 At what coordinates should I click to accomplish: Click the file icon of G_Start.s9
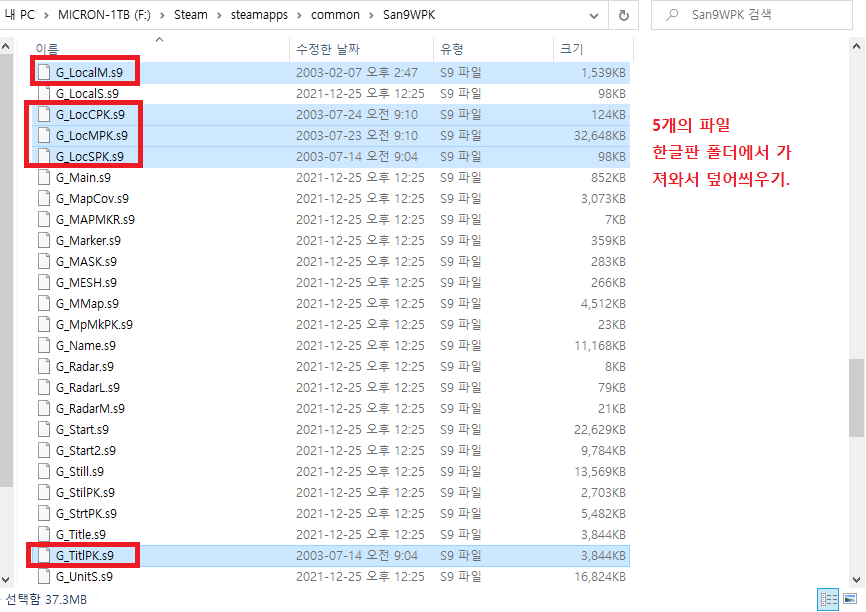pyautogui.click(x=44, y=429)
